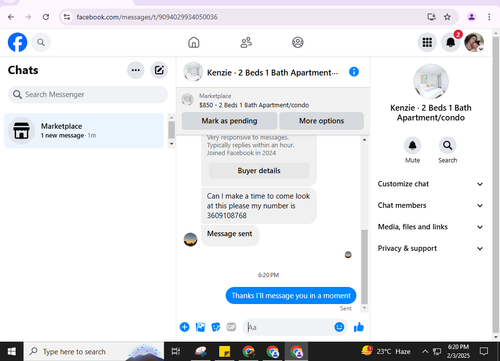Screen dimensions: 500x361
Task: Open the Facebook logo home link
Action: [17, 42]
